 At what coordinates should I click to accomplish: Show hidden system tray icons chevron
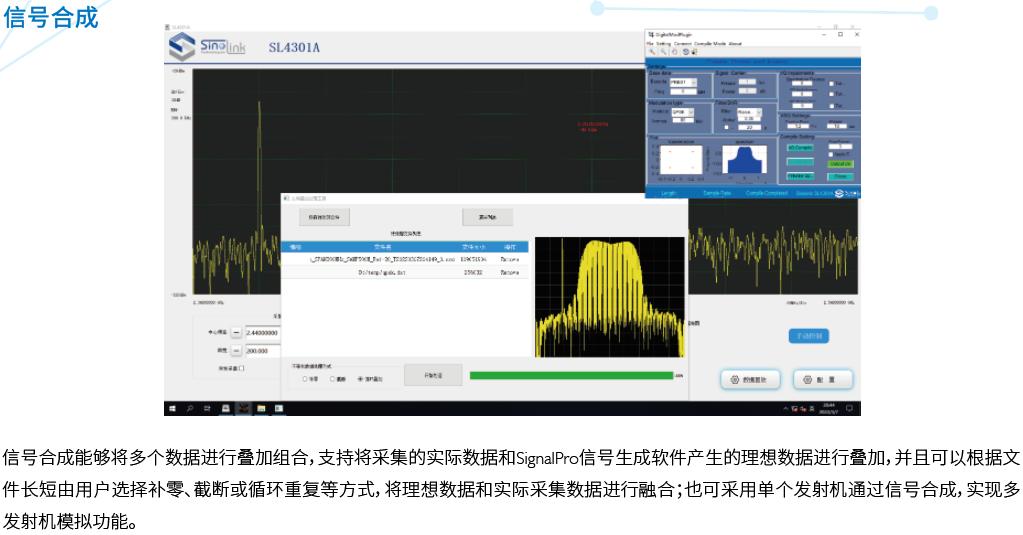point(786,408)
